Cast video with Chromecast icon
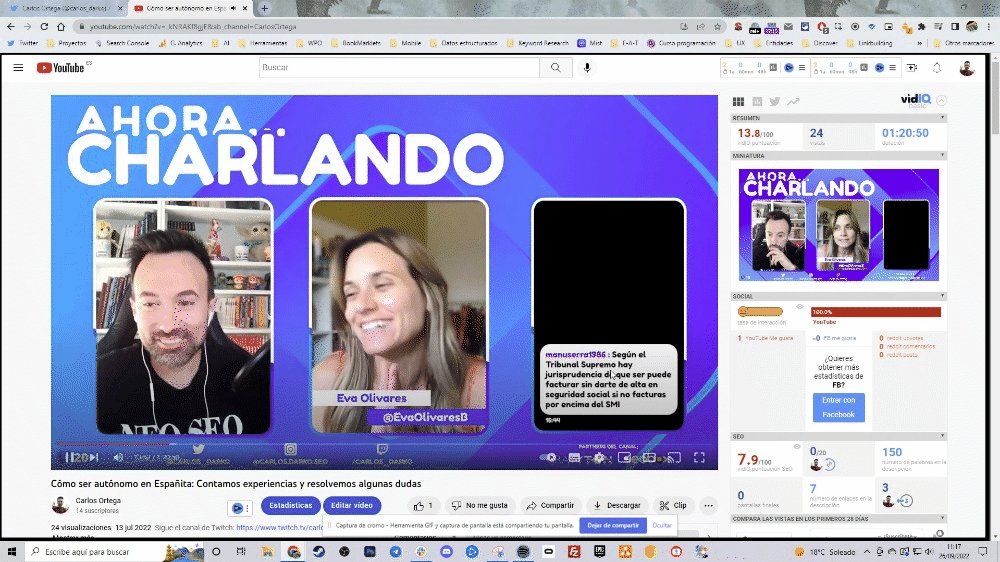 [x=673, y=457]
